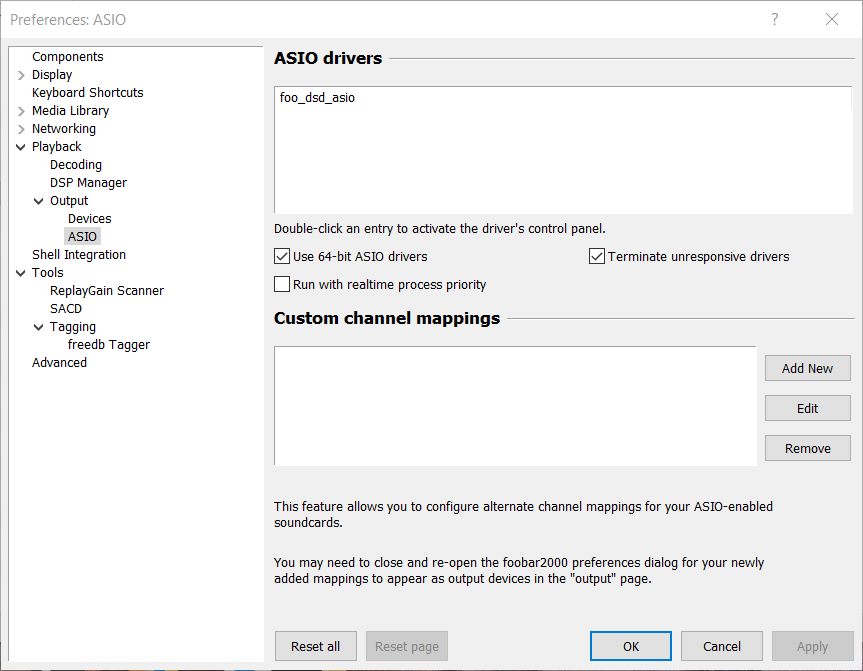Viewport: 863px width, 671px height.
Task: Go to the Devices output page
Action: tap(89, 219)
